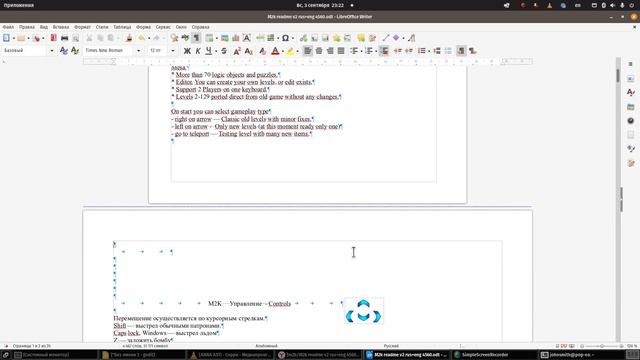
Task: Insert a comment note icon
Action: [x=361, y=38]
